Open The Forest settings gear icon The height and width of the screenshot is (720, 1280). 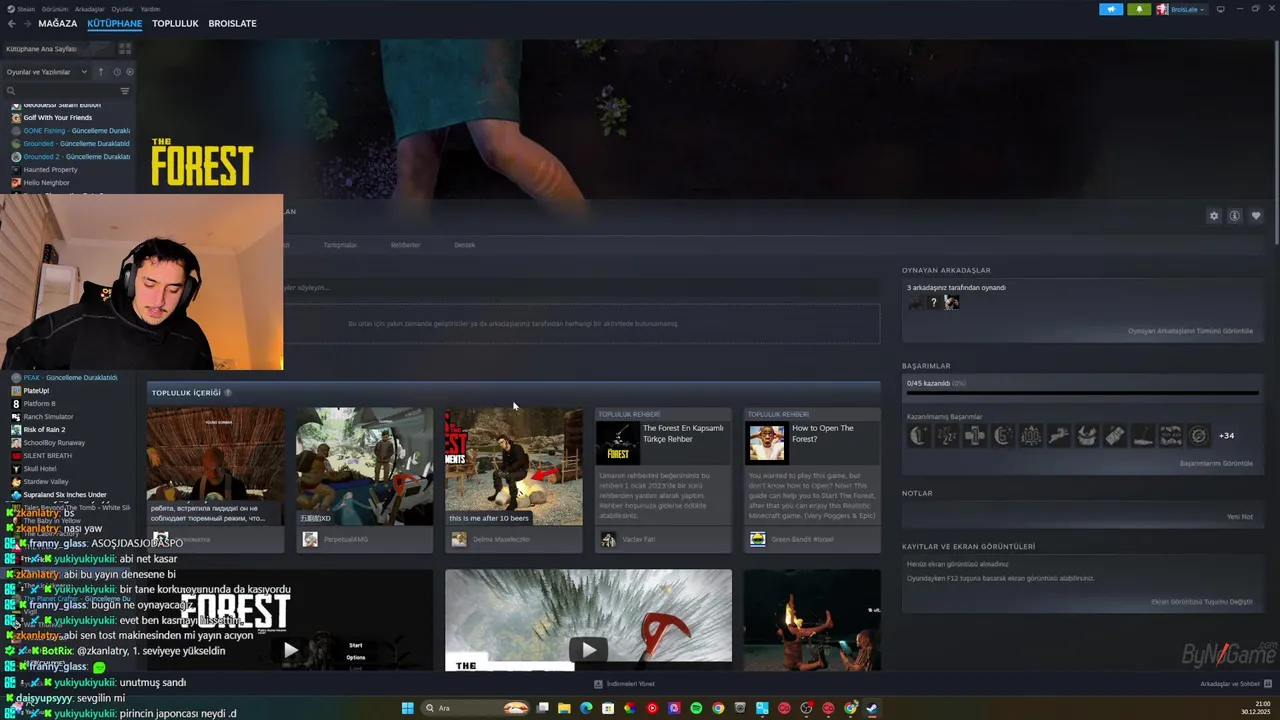1214,216
